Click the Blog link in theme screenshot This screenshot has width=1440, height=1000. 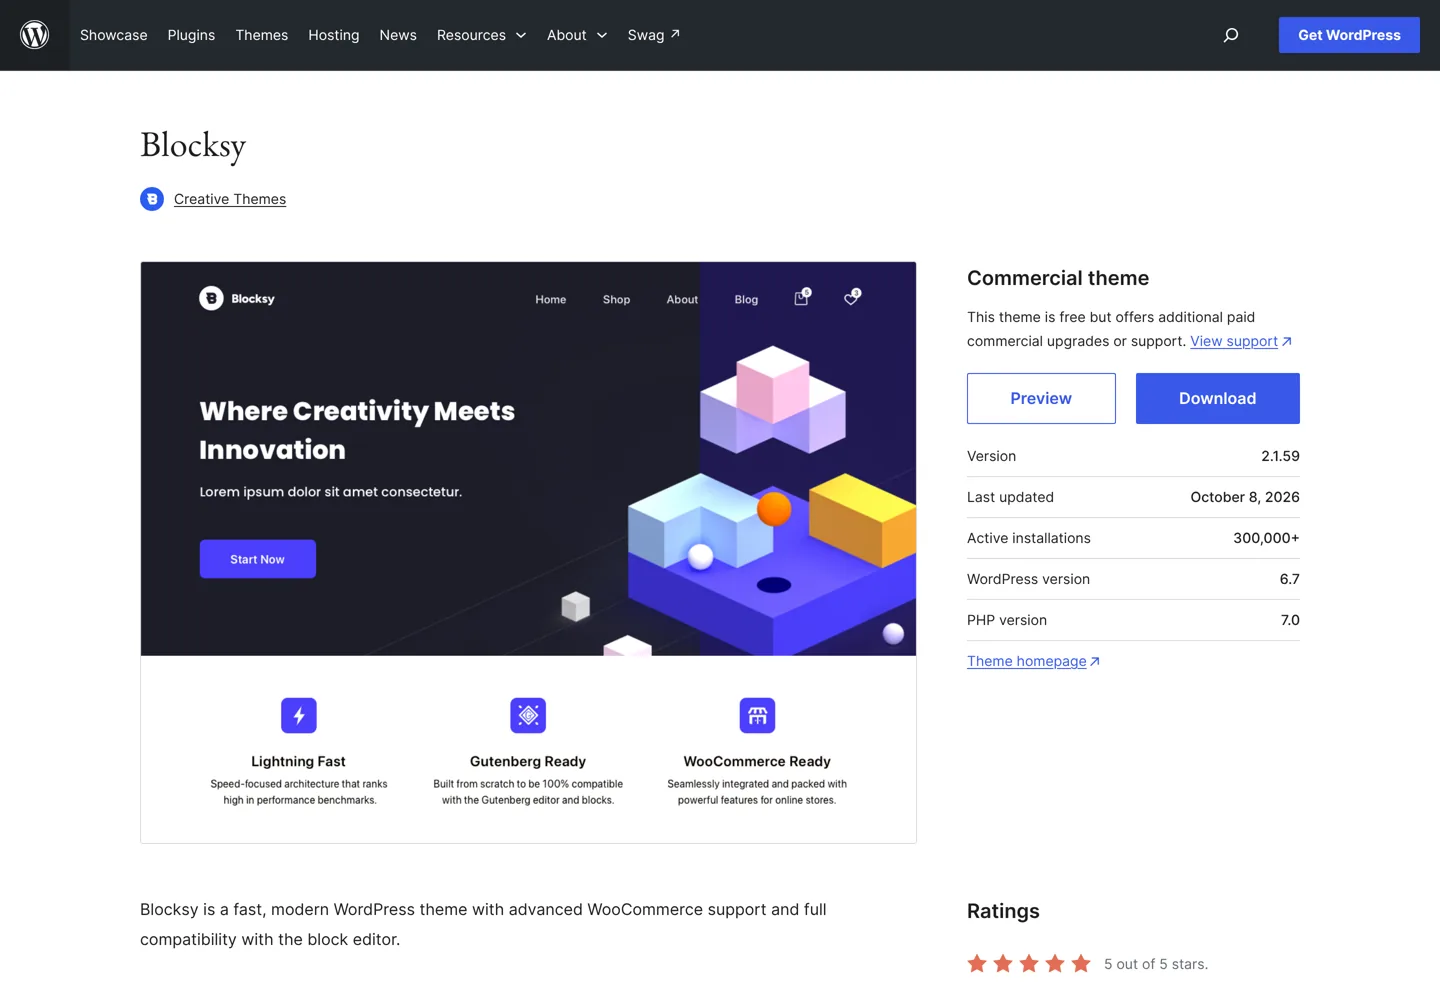click(x=746, y=299)
